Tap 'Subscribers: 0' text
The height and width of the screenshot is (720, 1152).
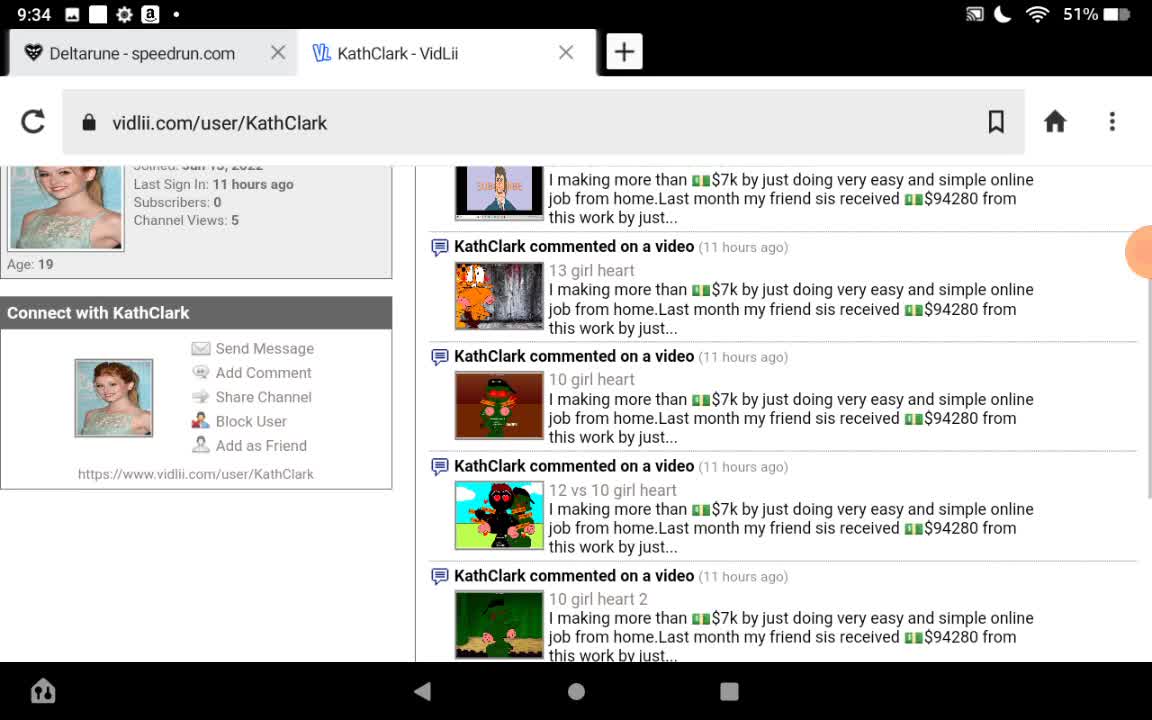[177, 202]
